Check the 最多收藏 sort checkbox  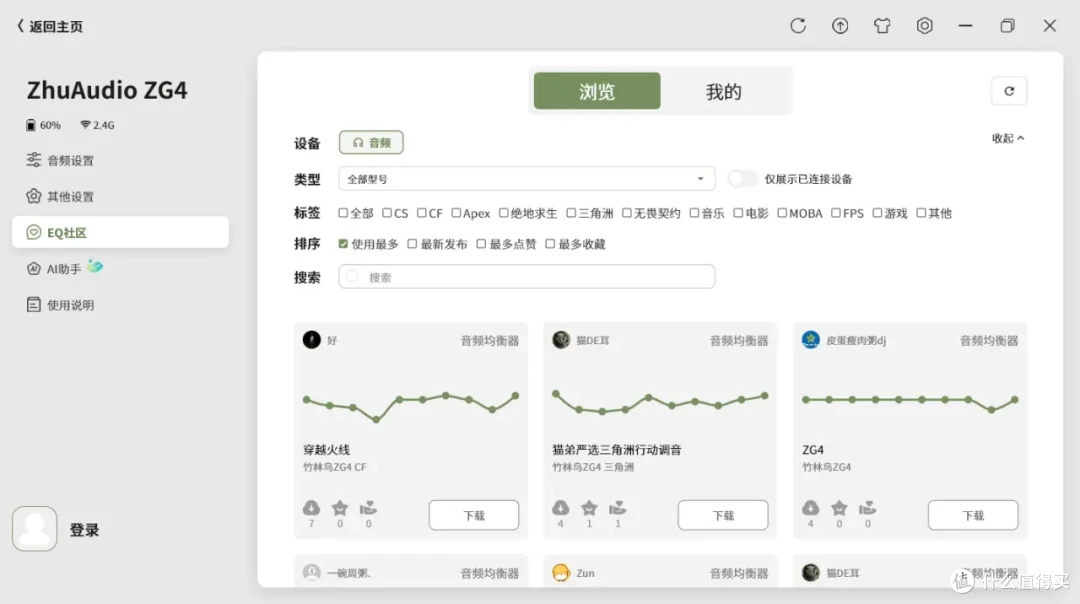[x=550, y=244]
